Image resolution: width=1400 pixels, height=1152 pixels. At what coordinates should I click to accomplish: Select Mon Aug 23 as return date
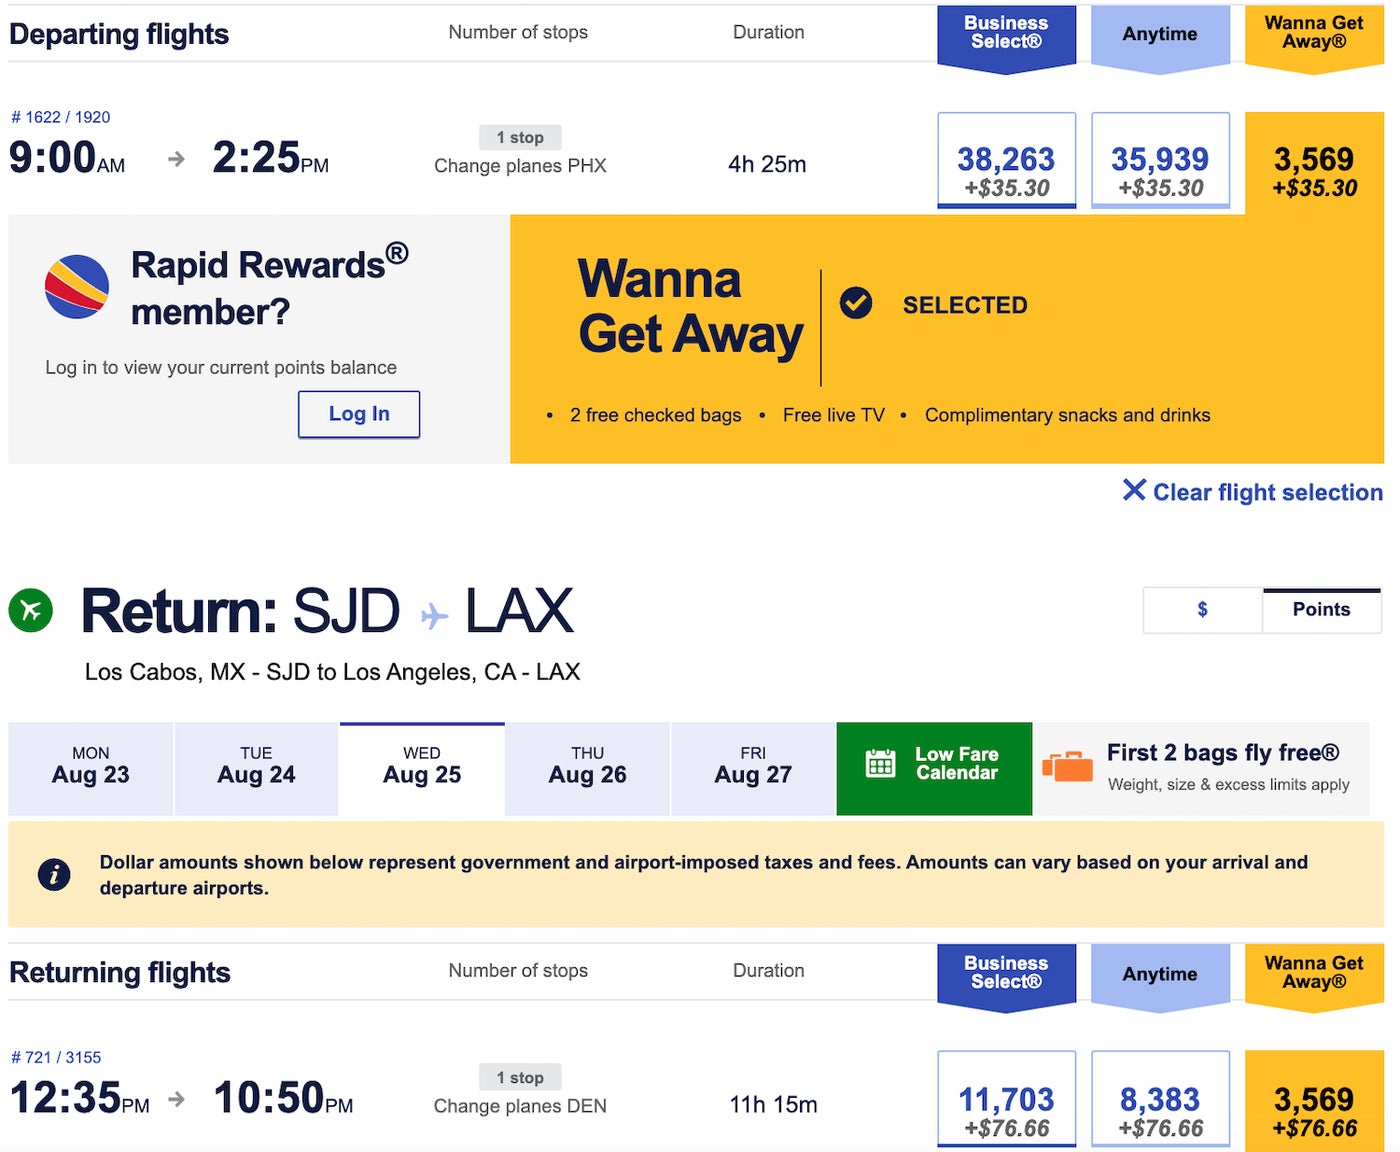pyautogui.click(x=90, y=768)
